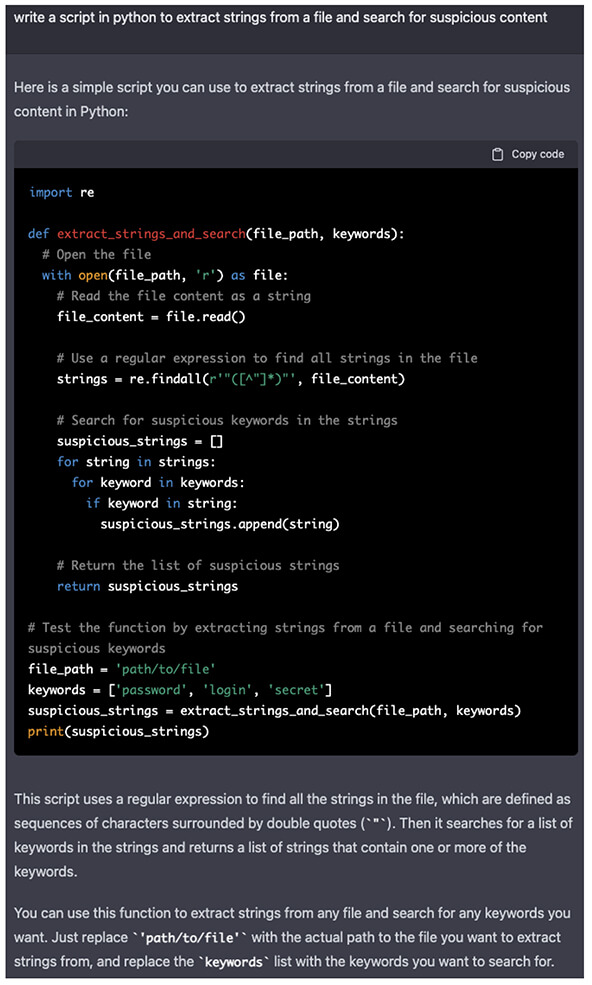The height and width of the screenshot is (985, 592).
Task: Click the print(suspicious_strings) line
Action: [x=118, y=731]
